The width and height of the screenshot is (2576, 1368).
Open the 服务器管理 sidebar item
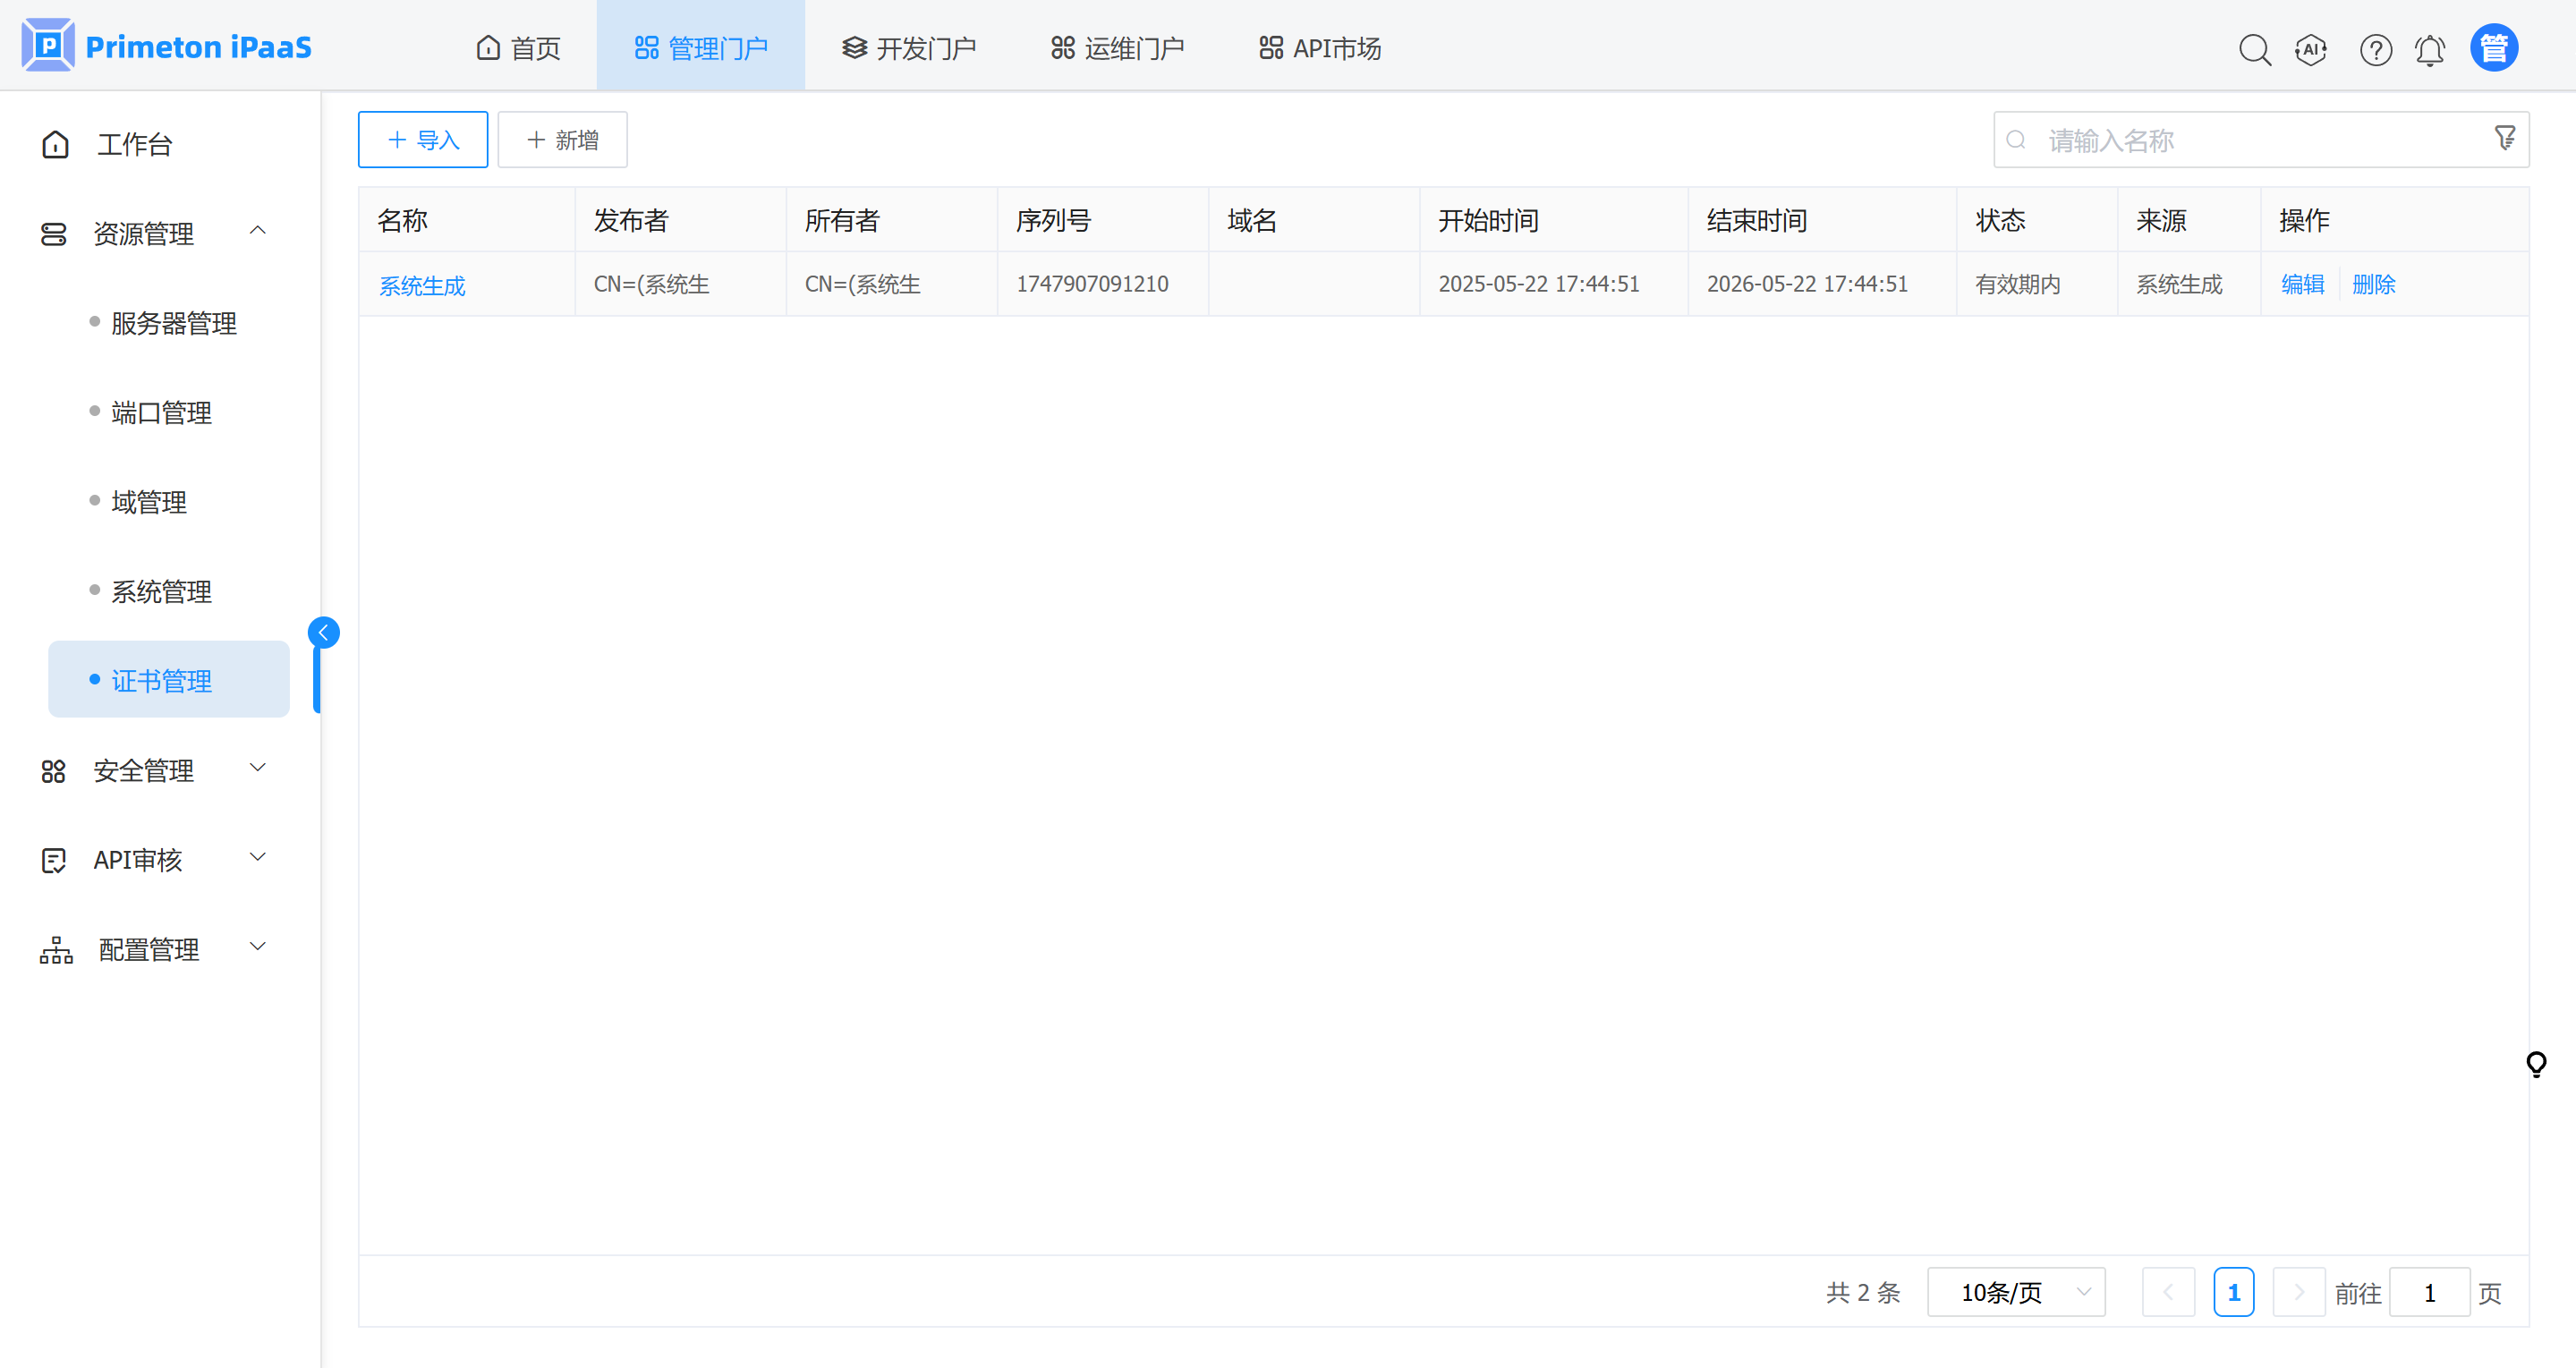(174, 323)
